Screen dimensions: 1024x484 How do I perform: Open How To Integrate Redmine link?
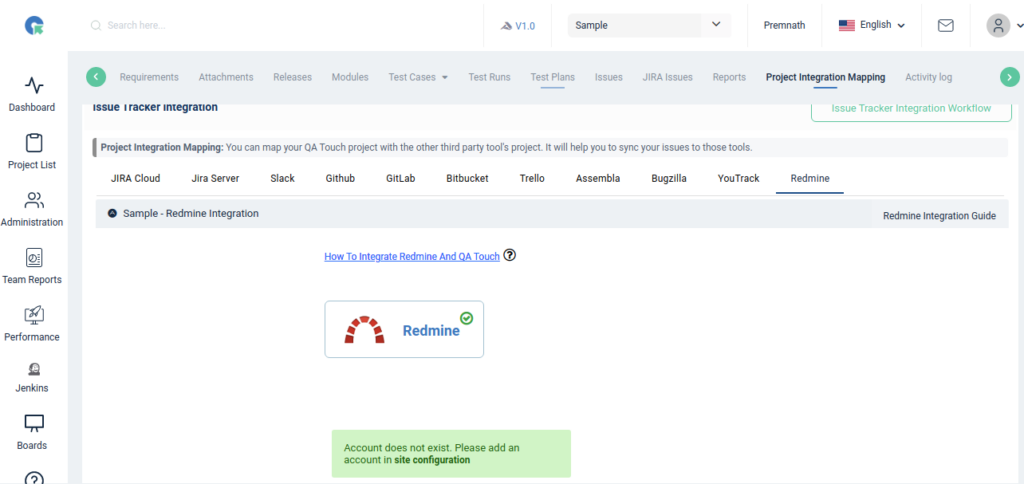click(411, 256)
